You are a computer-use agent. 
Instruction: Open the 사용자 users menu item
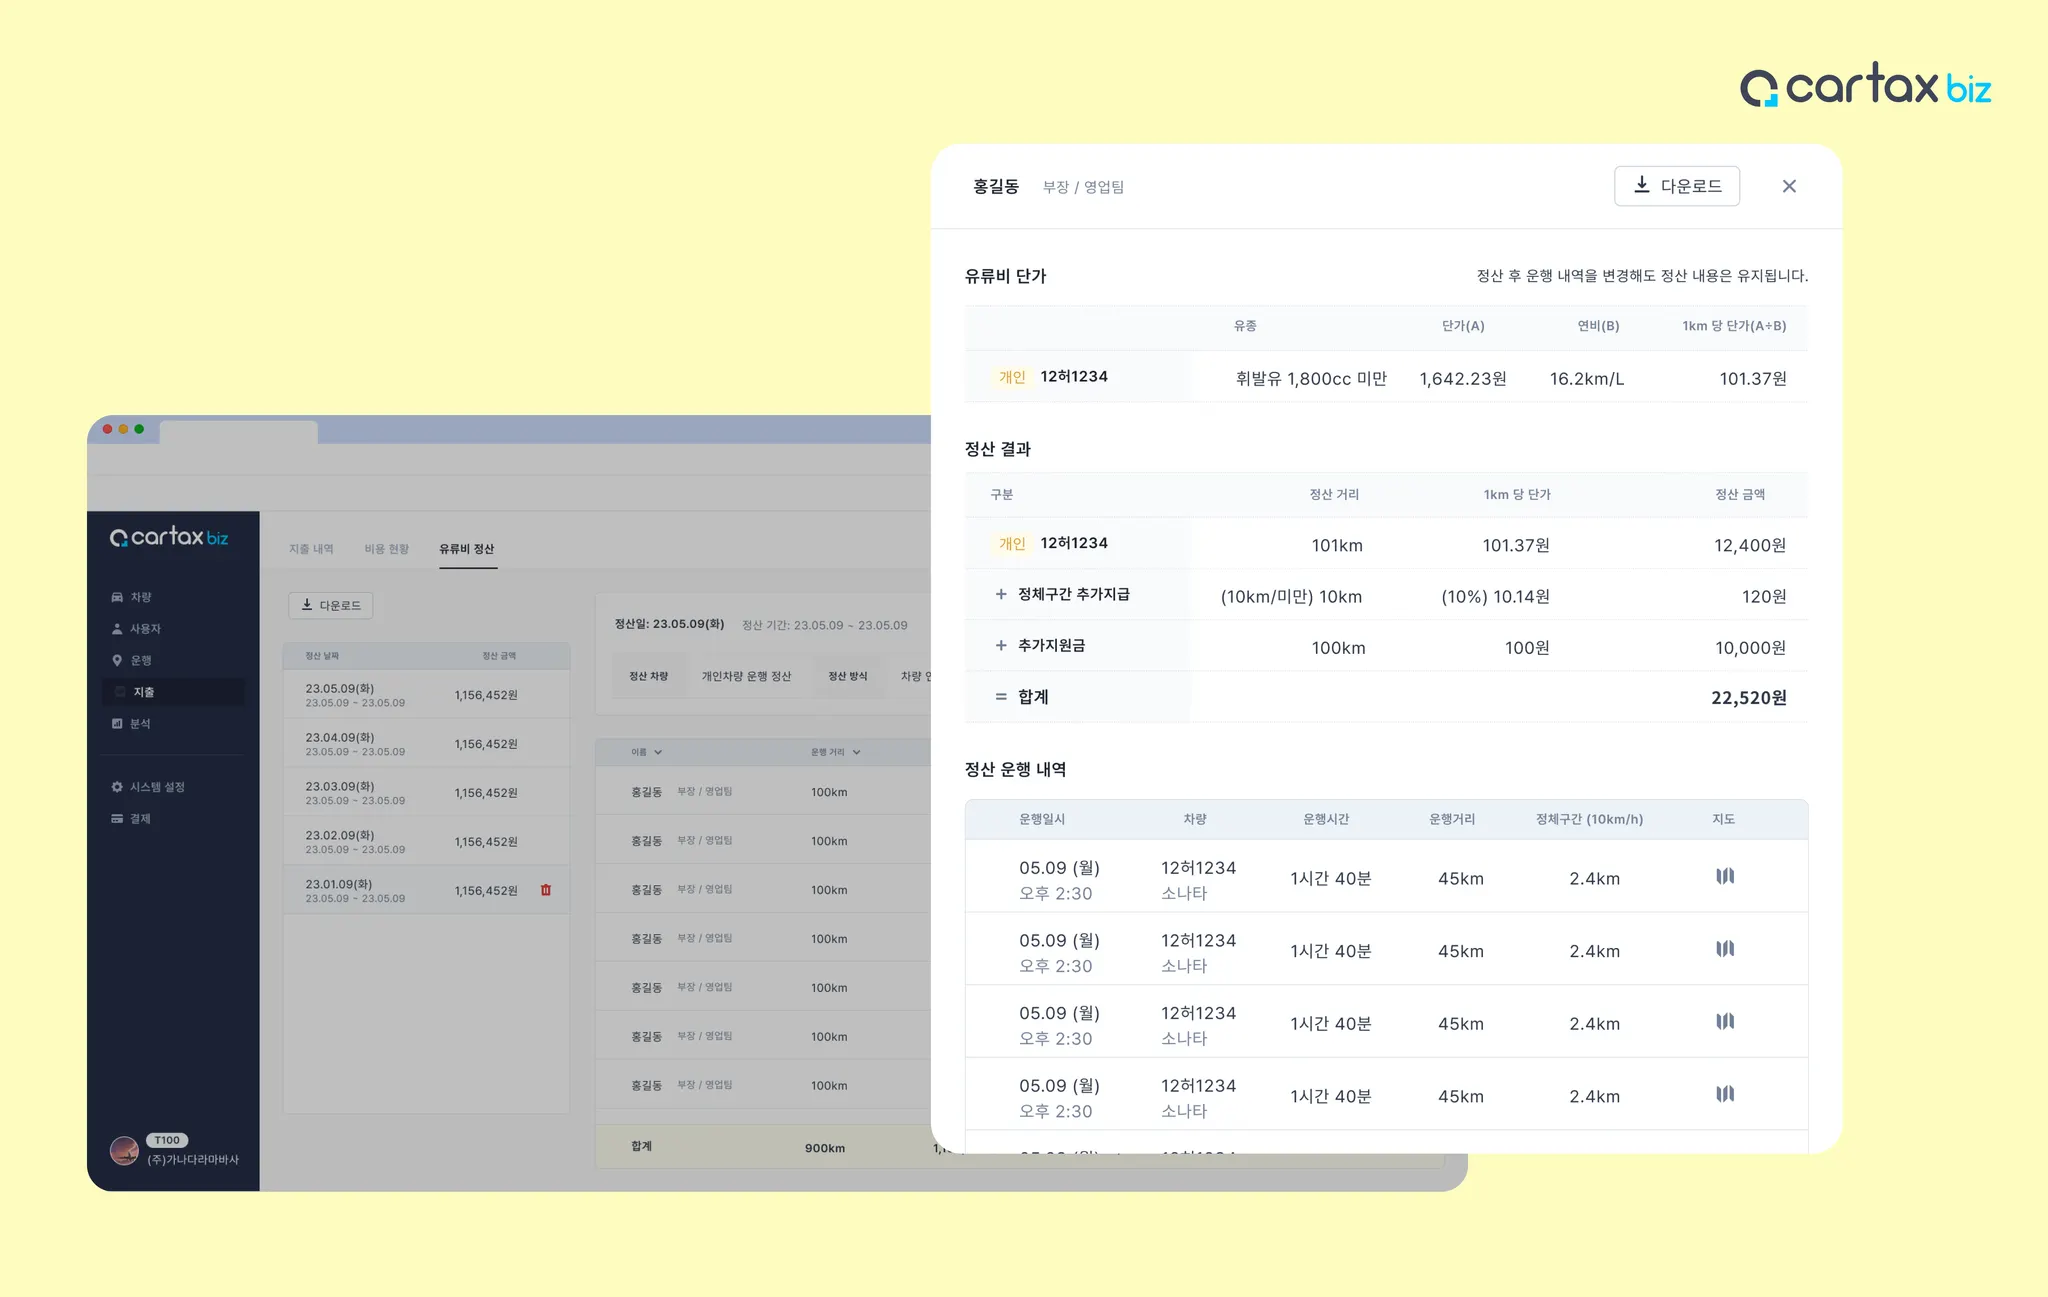[144, 629]
